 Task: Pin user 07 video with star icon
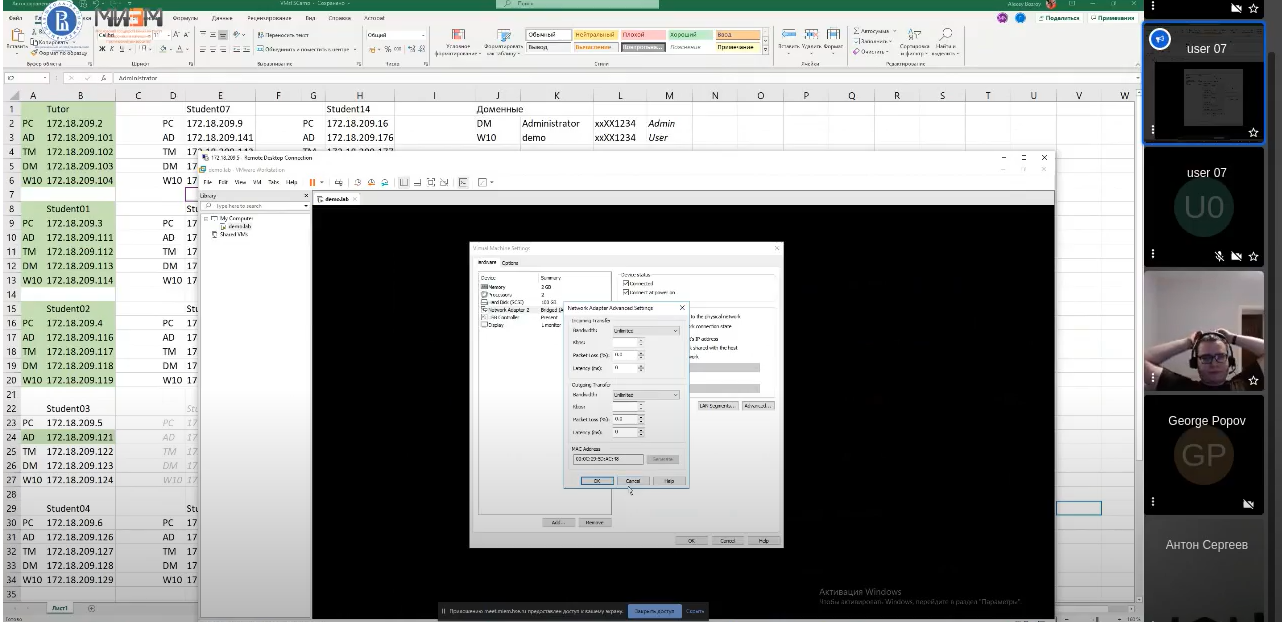[1253, 132]
